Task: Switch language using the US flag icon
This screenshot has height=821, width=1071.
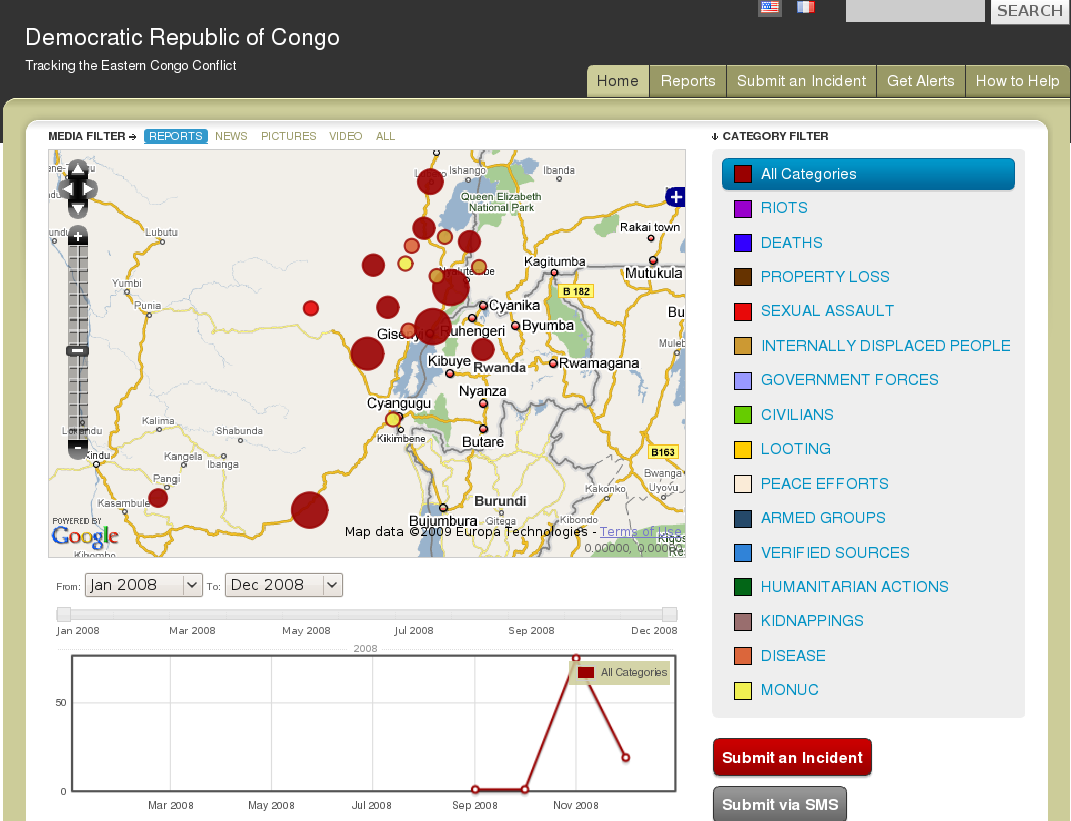Action: pyautogui.click(x=770, y=8)
